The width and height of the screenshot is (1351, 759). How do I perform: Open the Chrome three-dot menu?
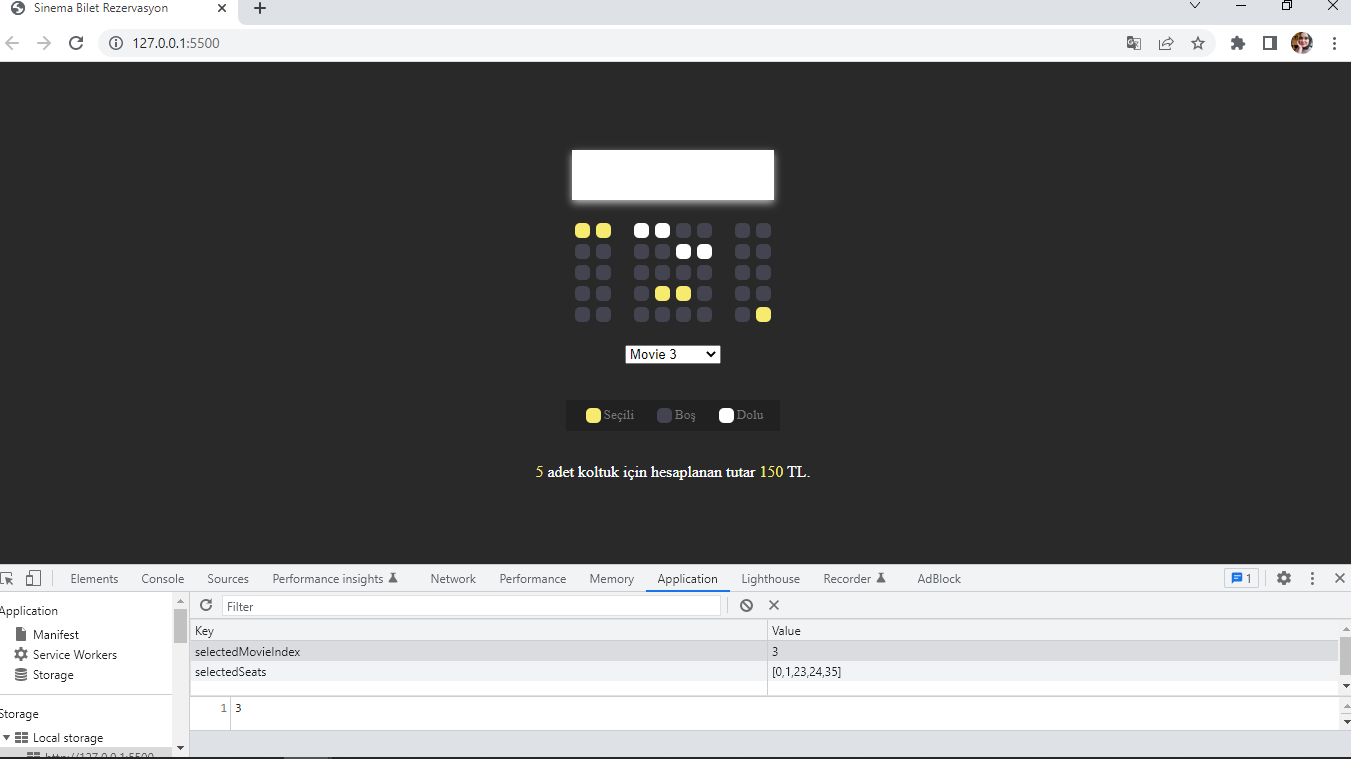tap(1334, 43)
